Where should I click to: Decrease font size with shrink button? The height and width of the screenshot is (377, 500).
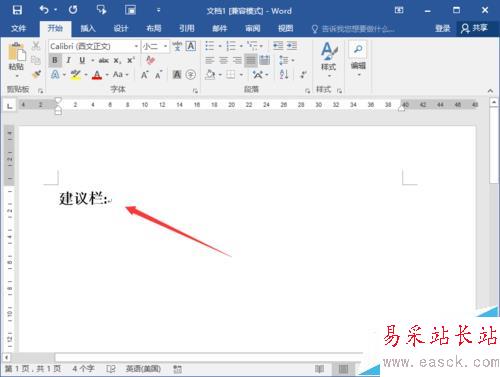pyautogui.click(x=158, y=75)
